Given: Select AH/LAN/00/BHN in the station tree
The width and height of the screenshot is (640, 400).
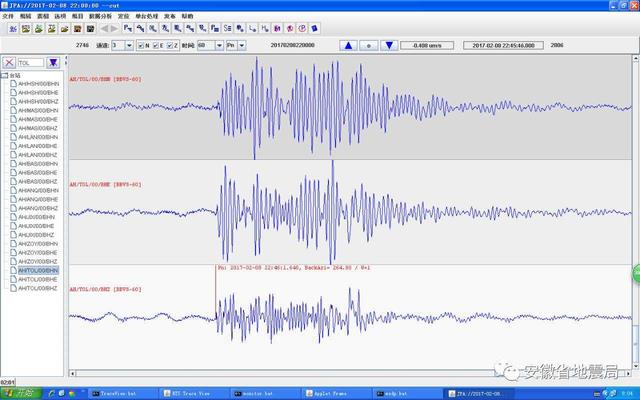Looking at the screenshot, I should coord(38,137).
